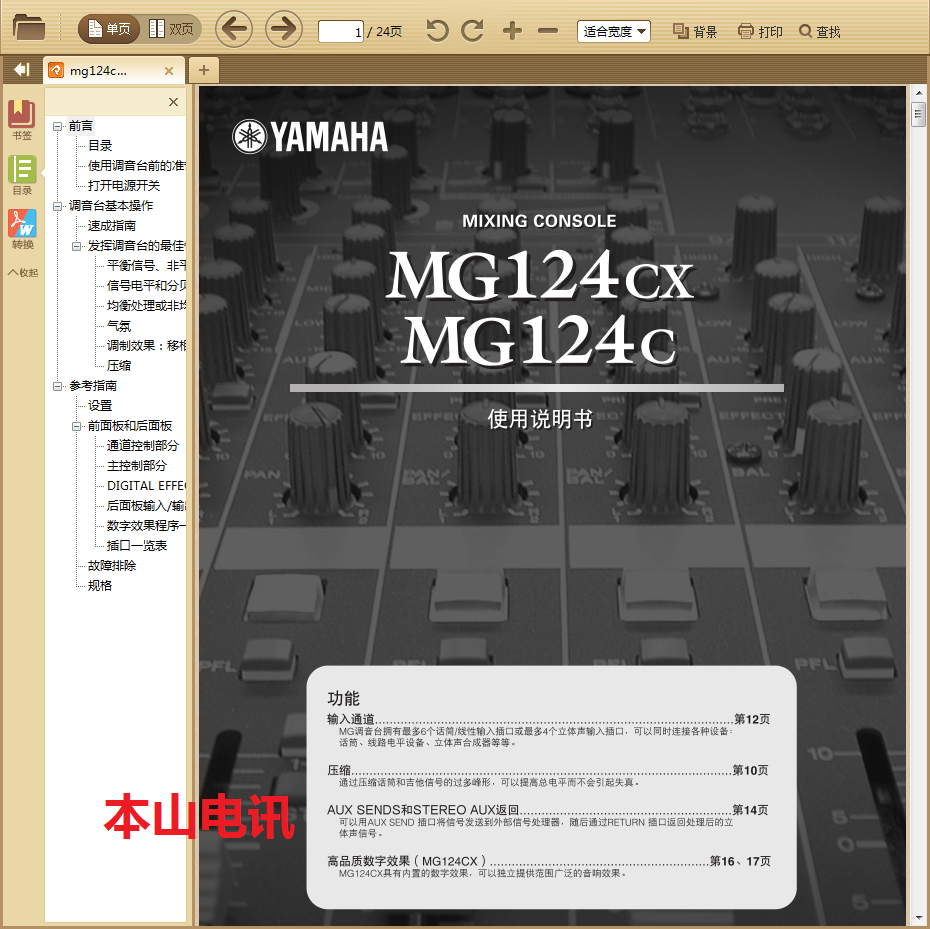
Task: Select 调音台基本操作 outline entry
Action: (x=111, y=206)
